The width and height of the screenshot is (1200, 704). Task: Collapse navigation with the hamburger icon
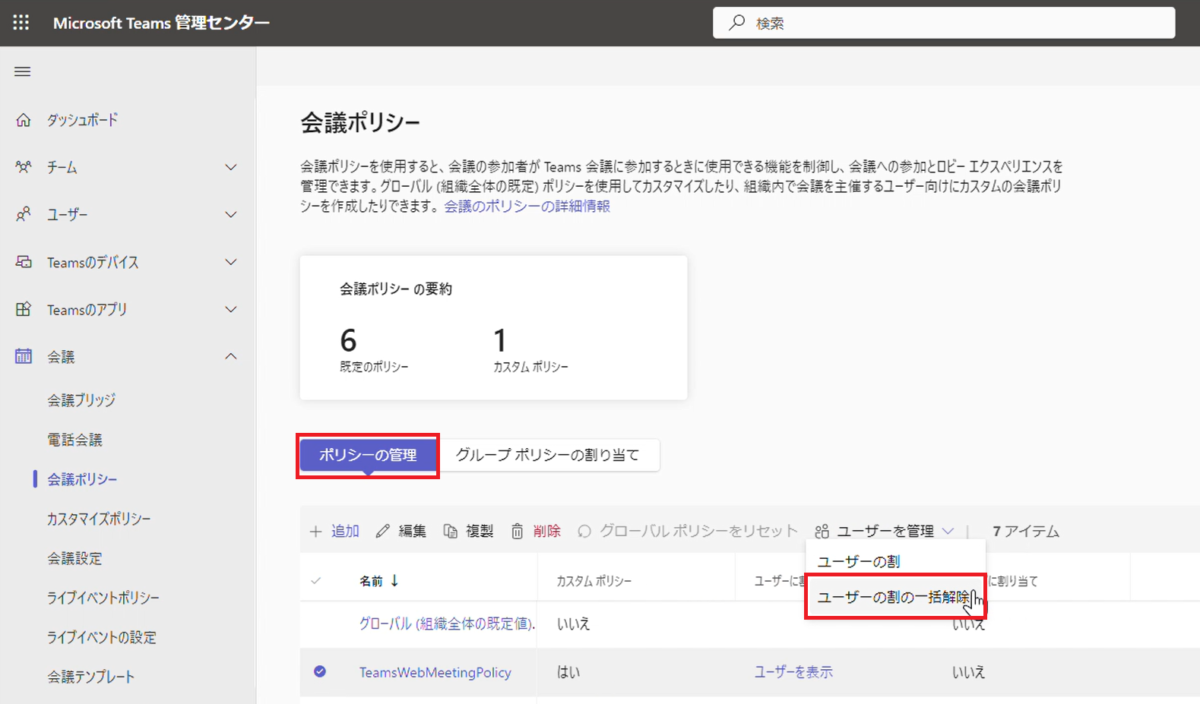[21, 70]
